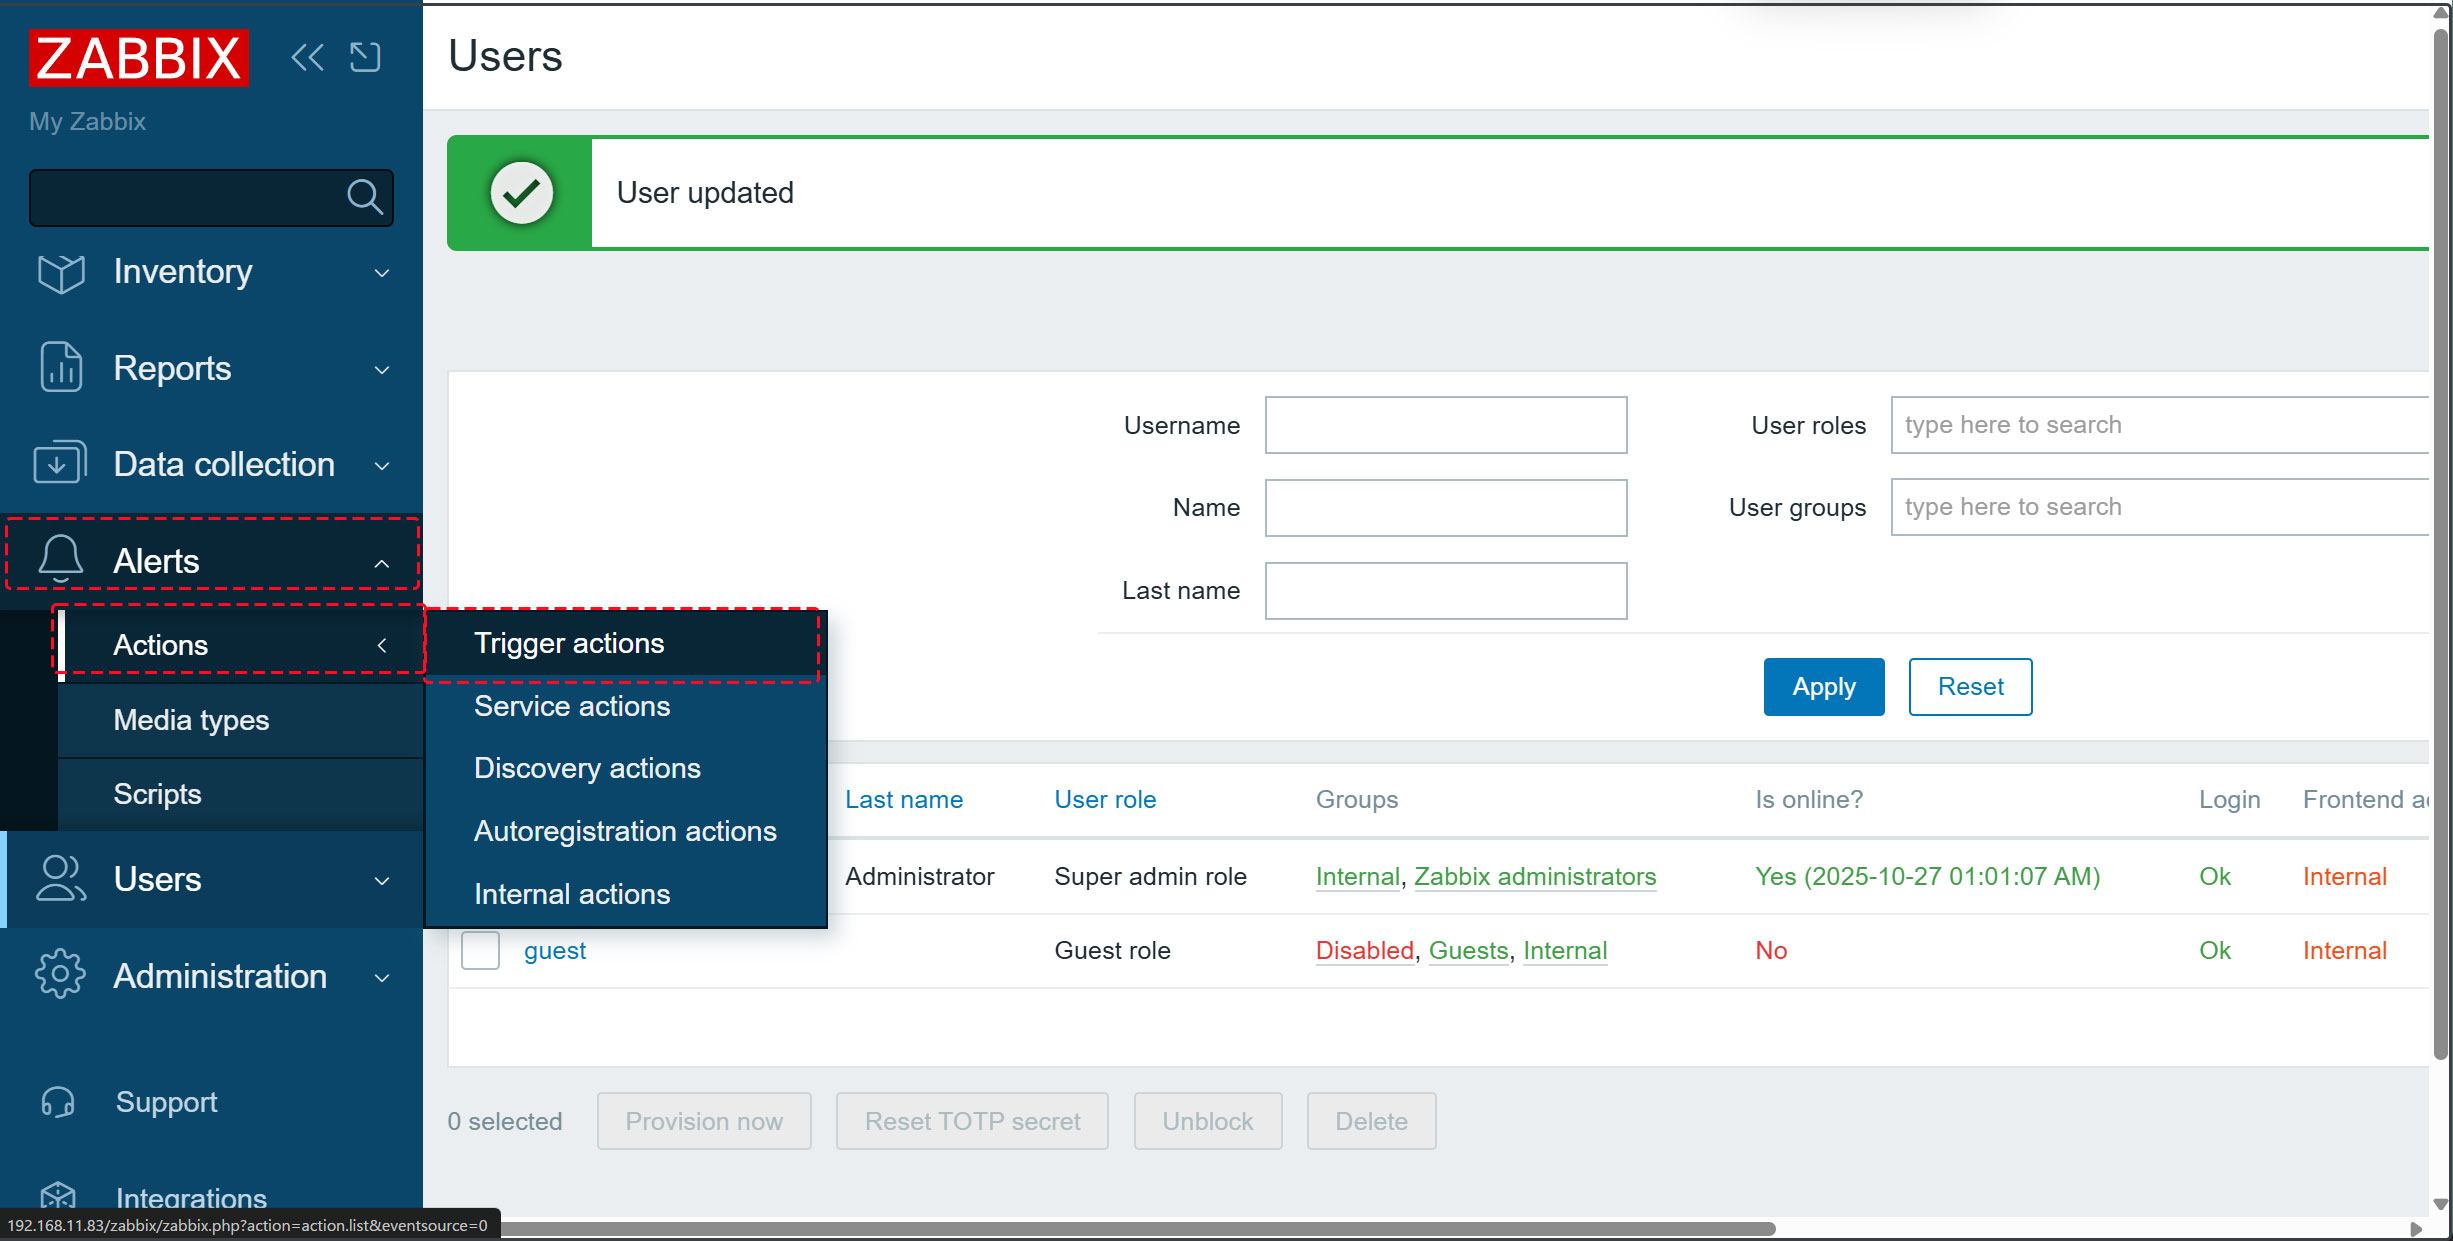Collapse the sidebar using double-chevron icon

(307, 57)
